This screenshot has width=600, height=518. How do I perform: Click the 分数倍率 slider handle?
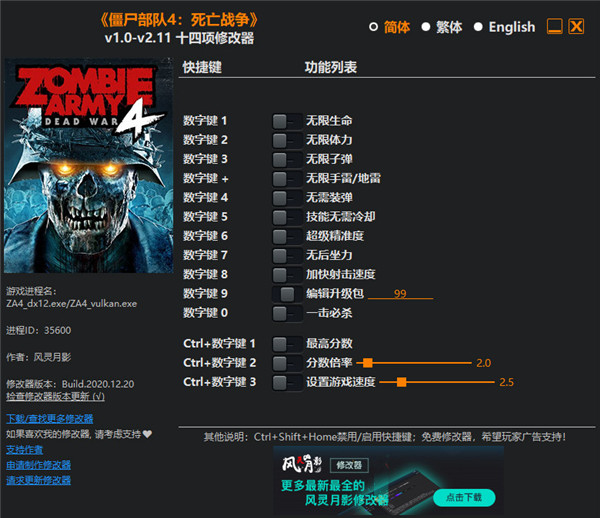pos(368,363)
